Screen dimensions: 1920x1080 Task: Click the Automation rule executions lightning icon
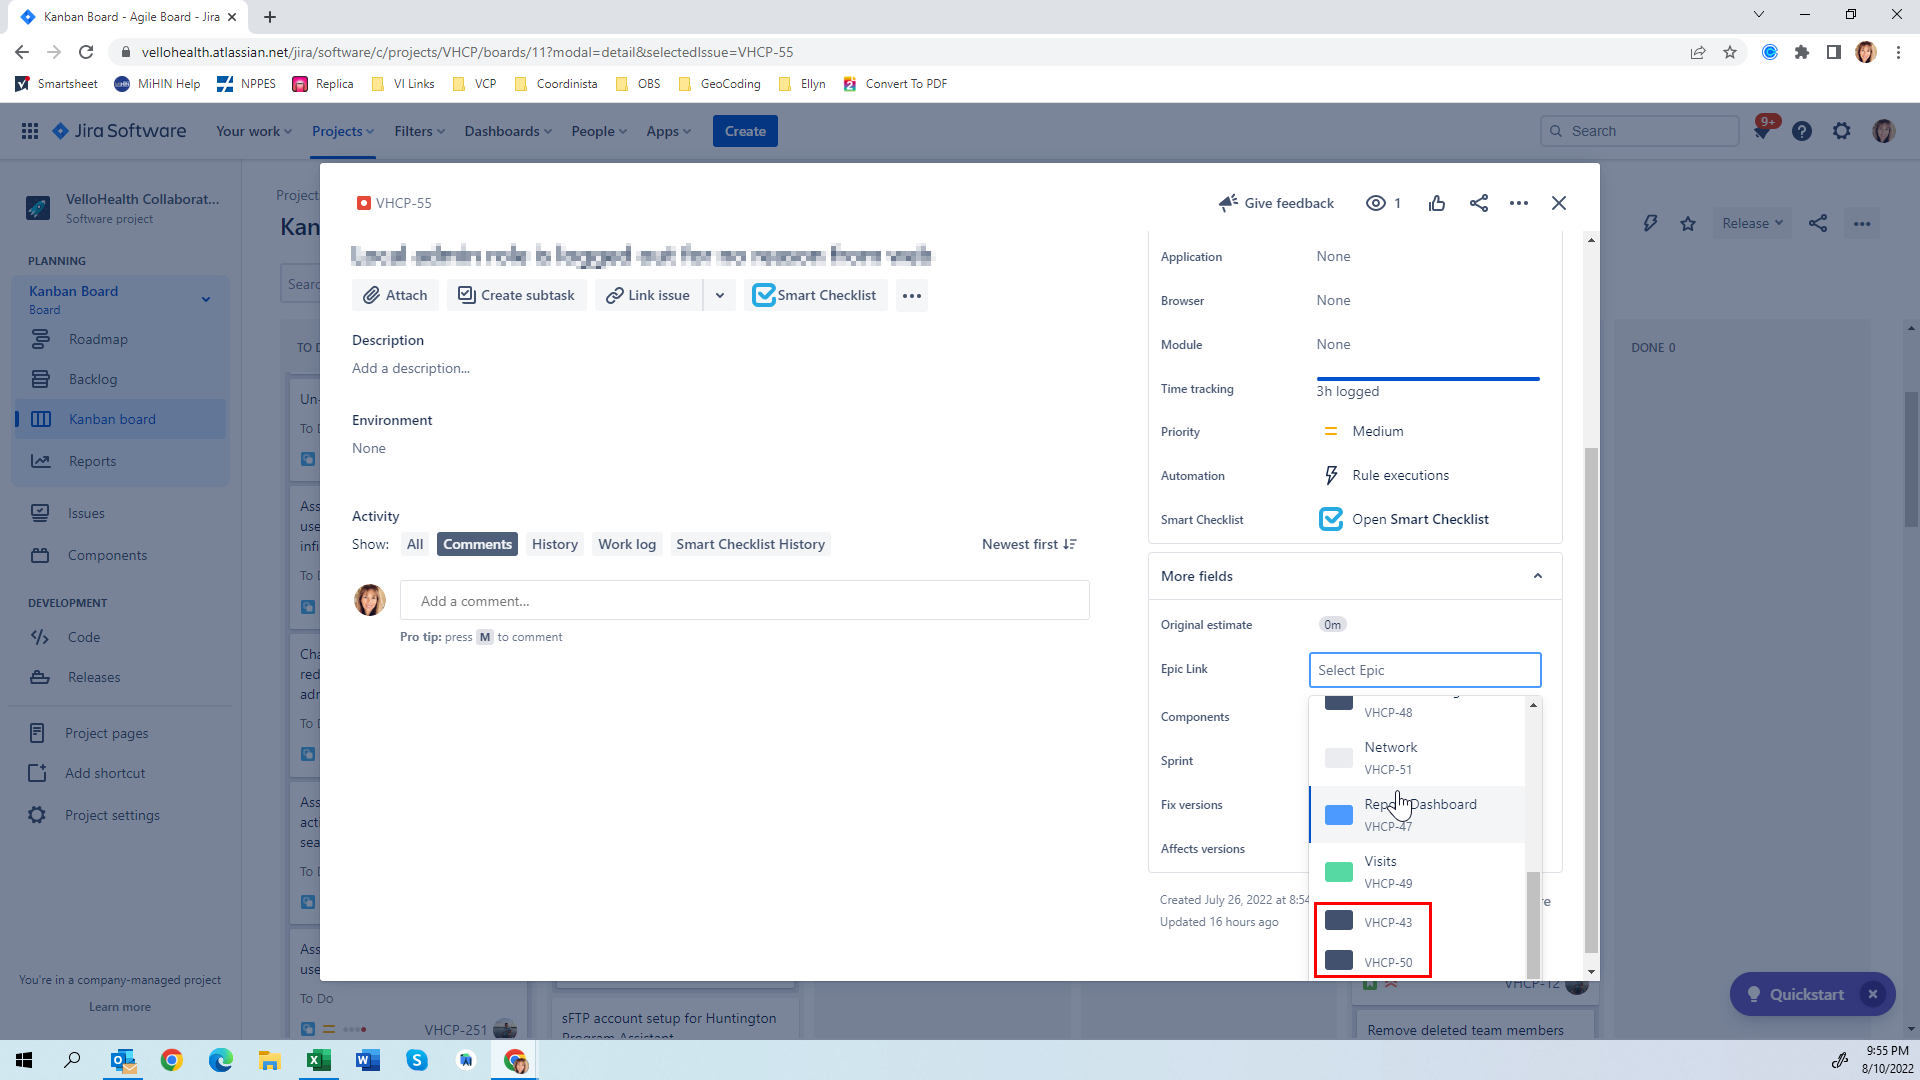point(1331,475)
